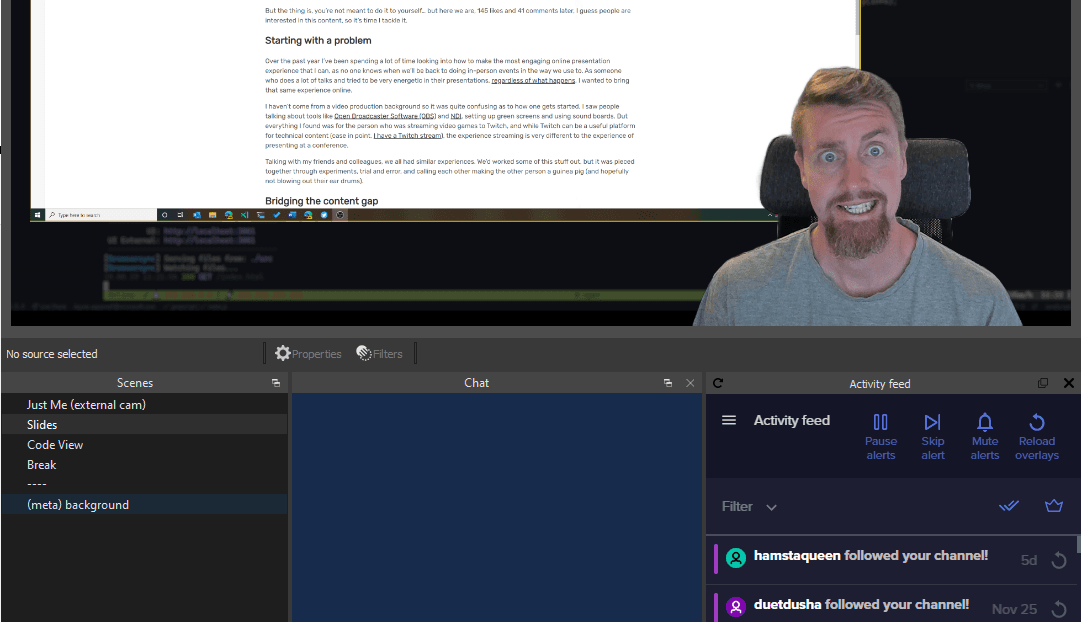The height and width of the screenshot is (622, 1081).
Task: Open Properties for the selected source
Action: coord(308,352)
